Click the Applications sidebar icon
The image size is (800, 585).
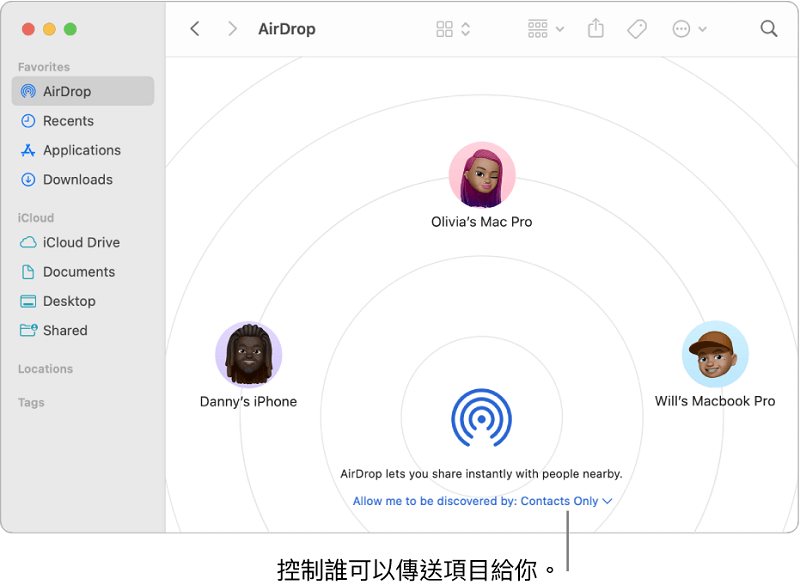pyautogui.click(x=28, y=150)
